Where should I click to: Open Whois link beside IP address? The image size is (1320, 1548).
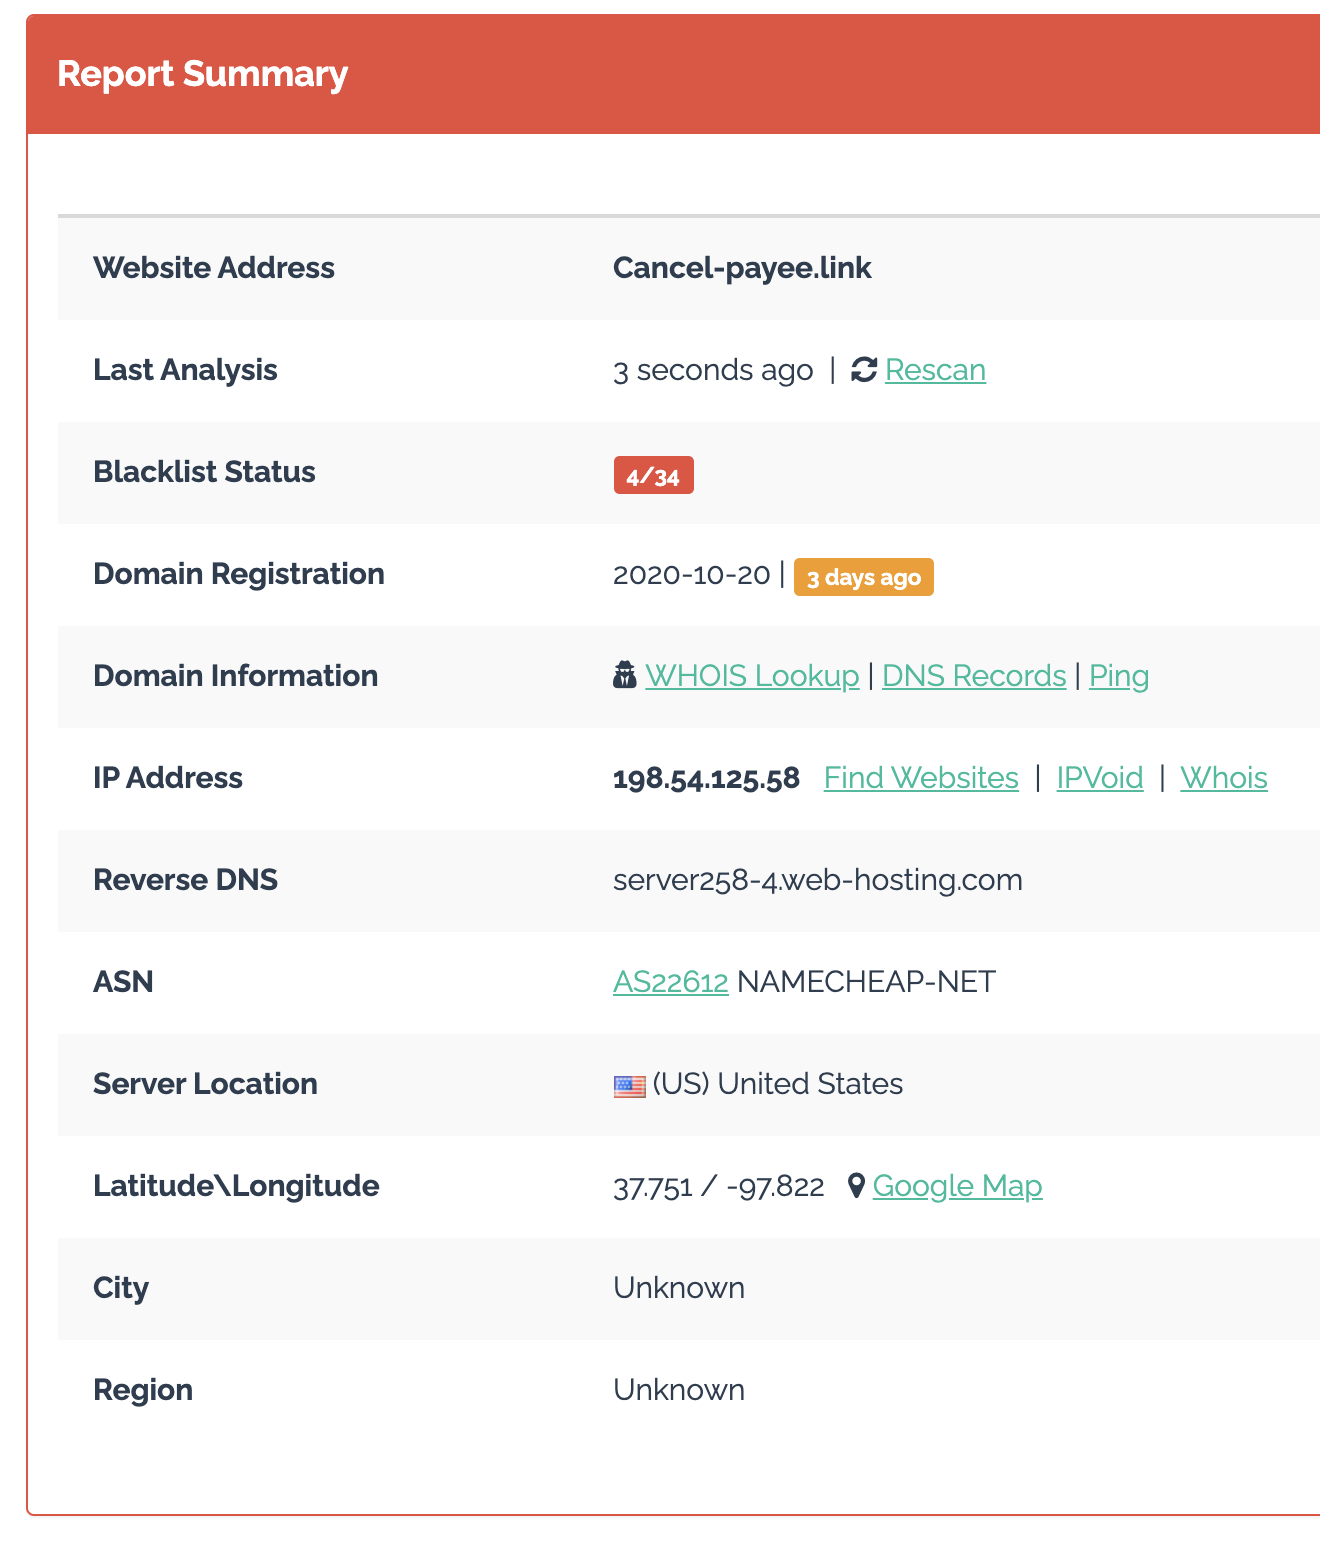point(1223,778)
